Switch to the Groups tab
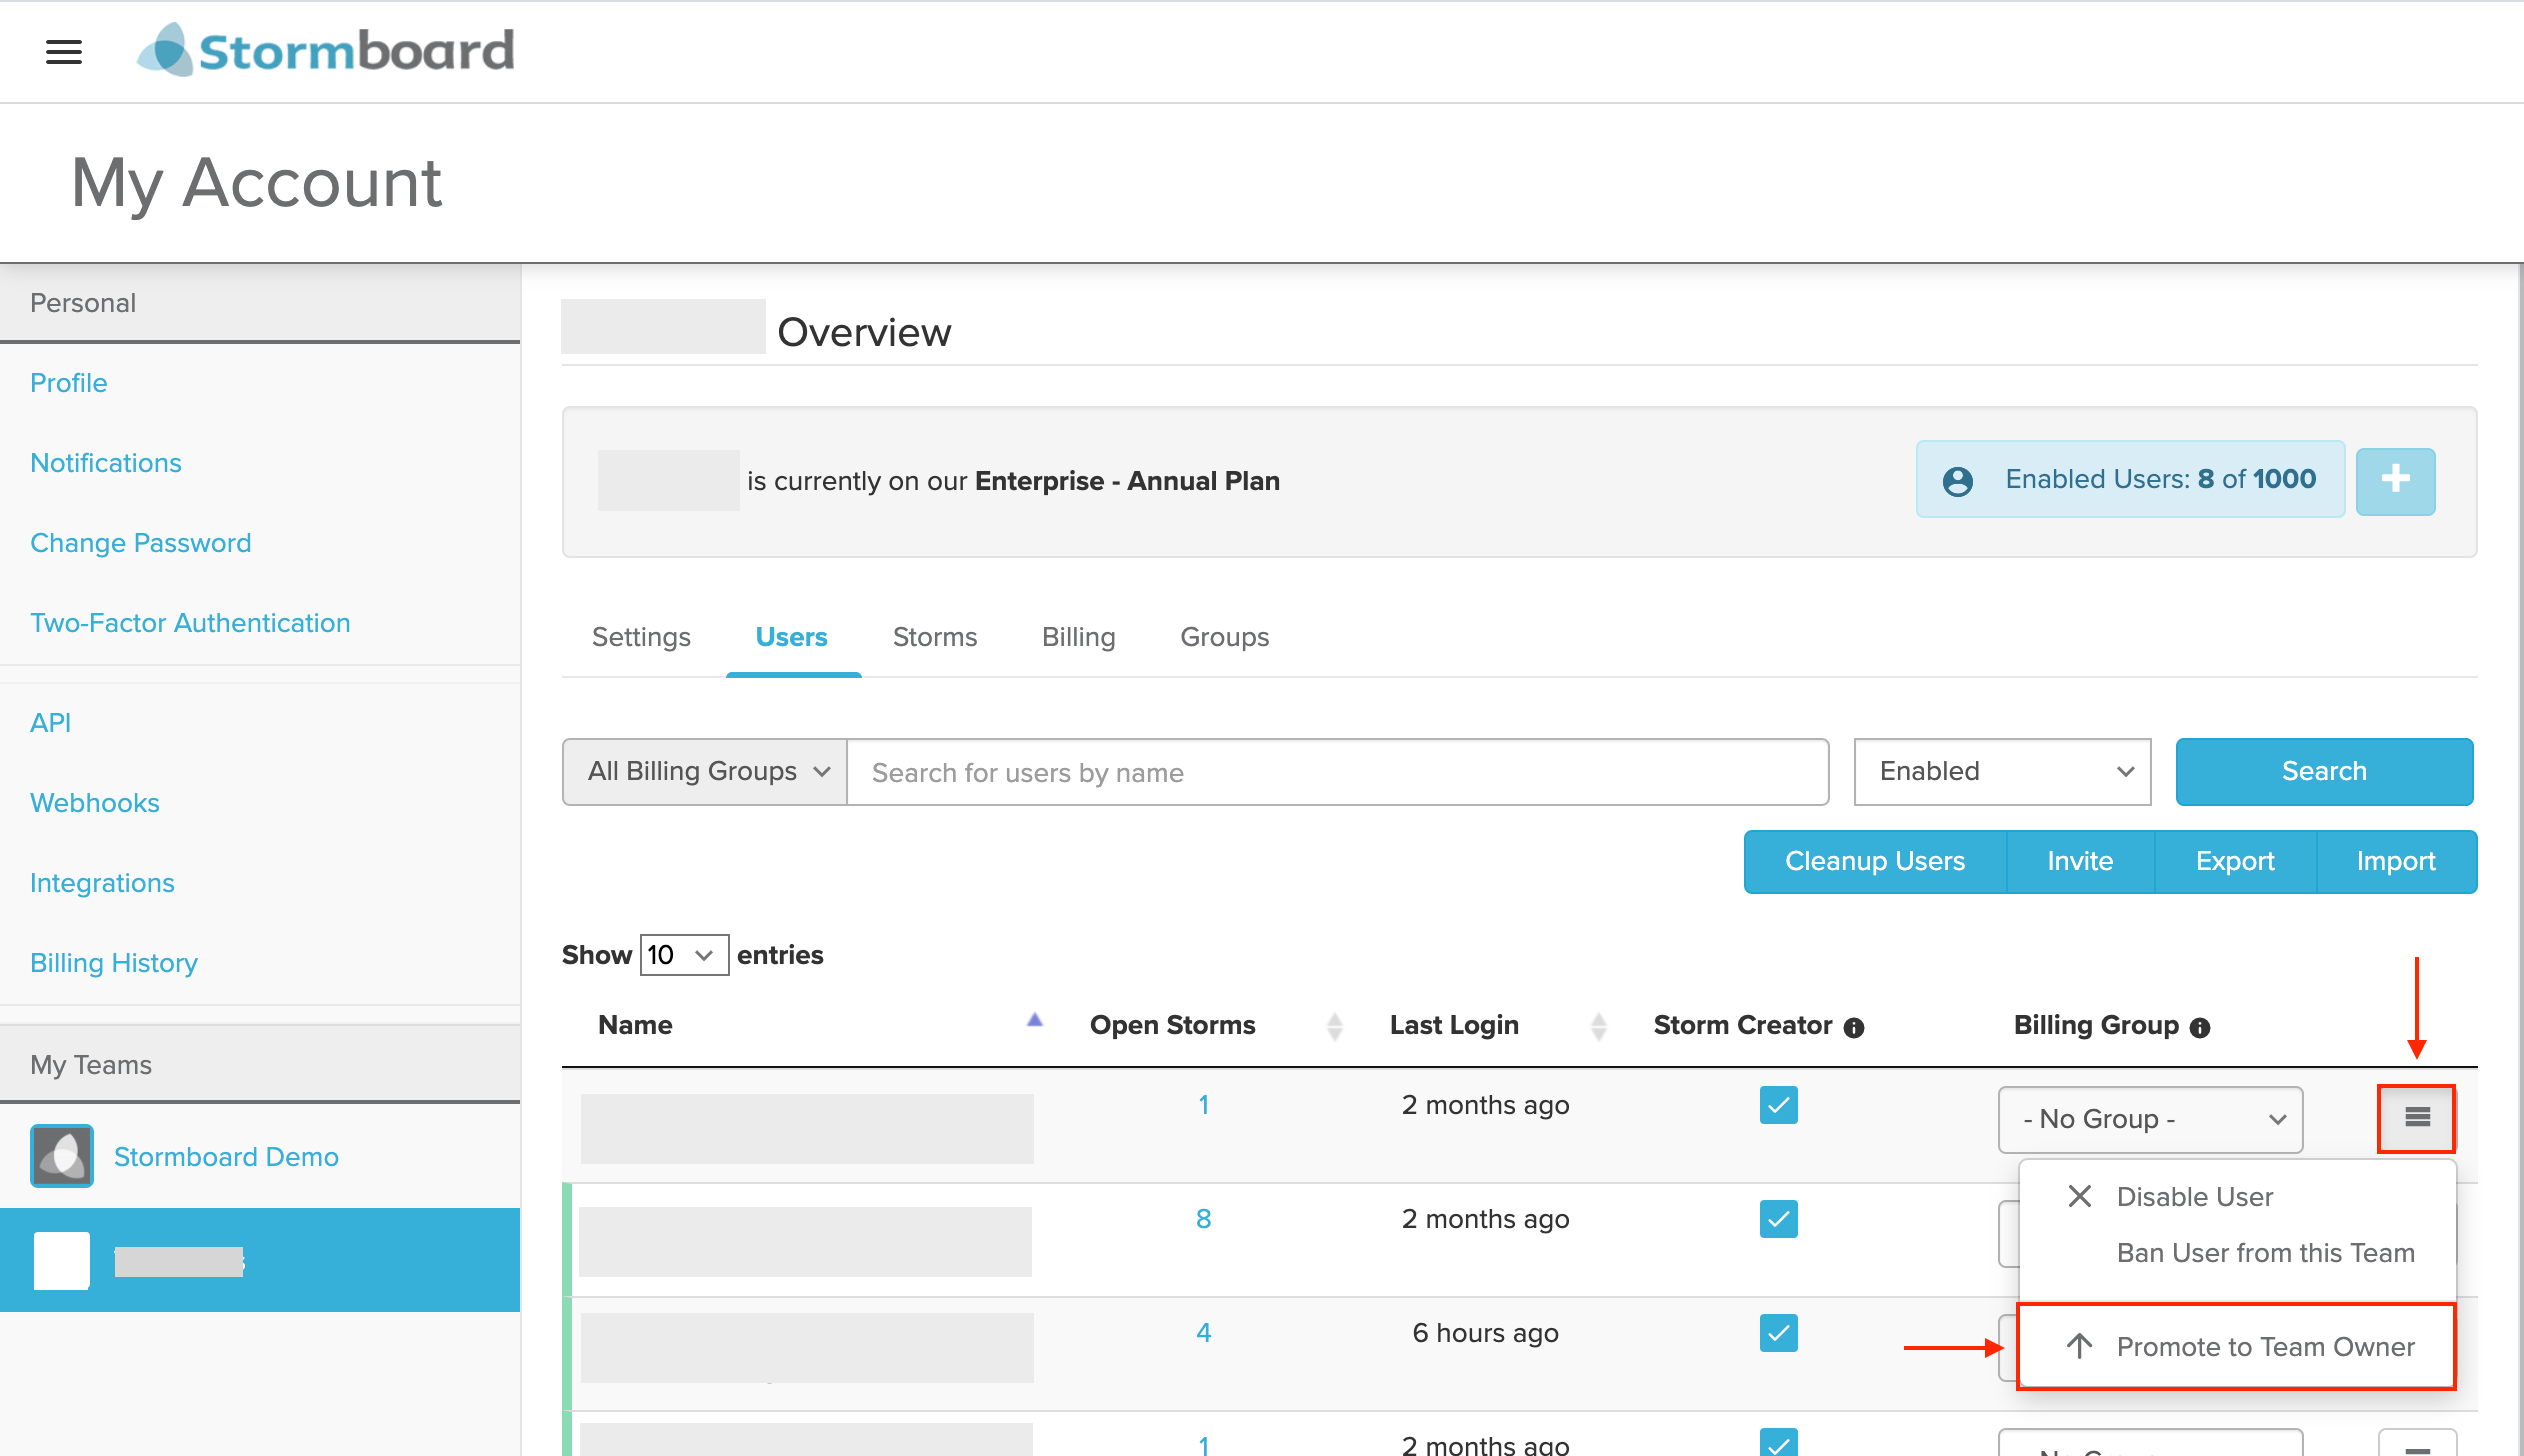2524x1456 pixels. 1226,636
